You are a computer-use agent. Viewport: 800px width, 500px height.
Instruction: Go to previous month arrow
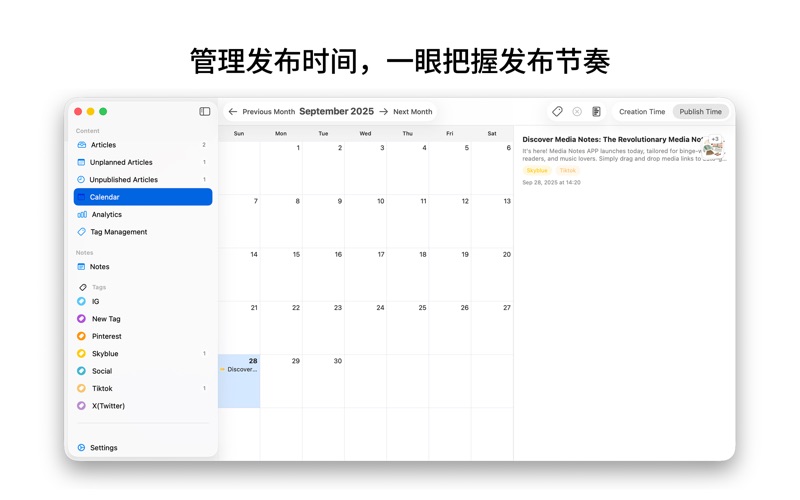(233, 112)
